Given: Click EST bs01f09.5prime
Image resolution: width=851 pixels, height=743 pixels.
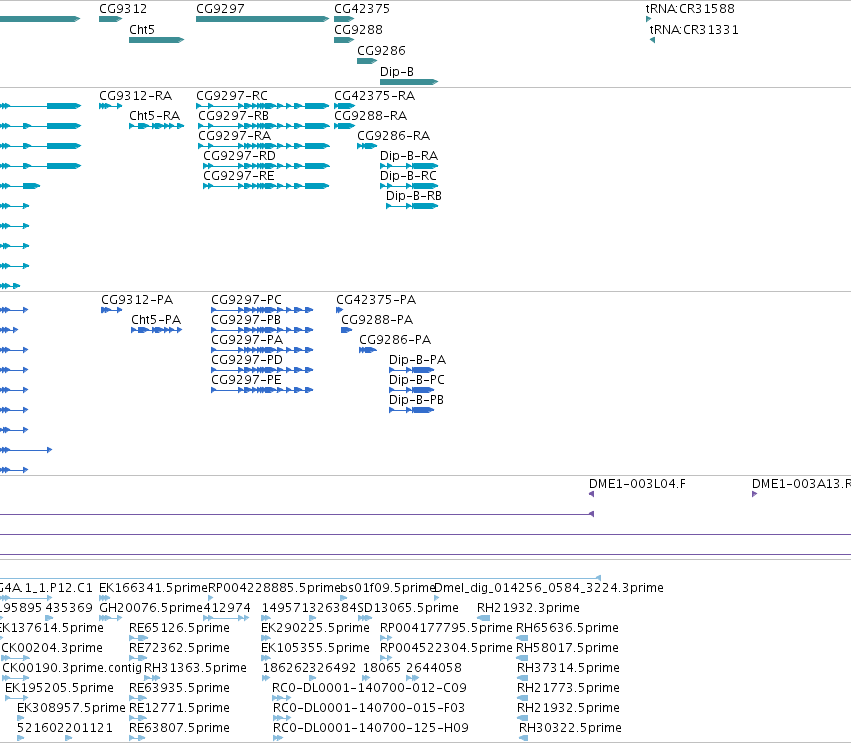Looking at the screenshot, I should tap(388, 588).
